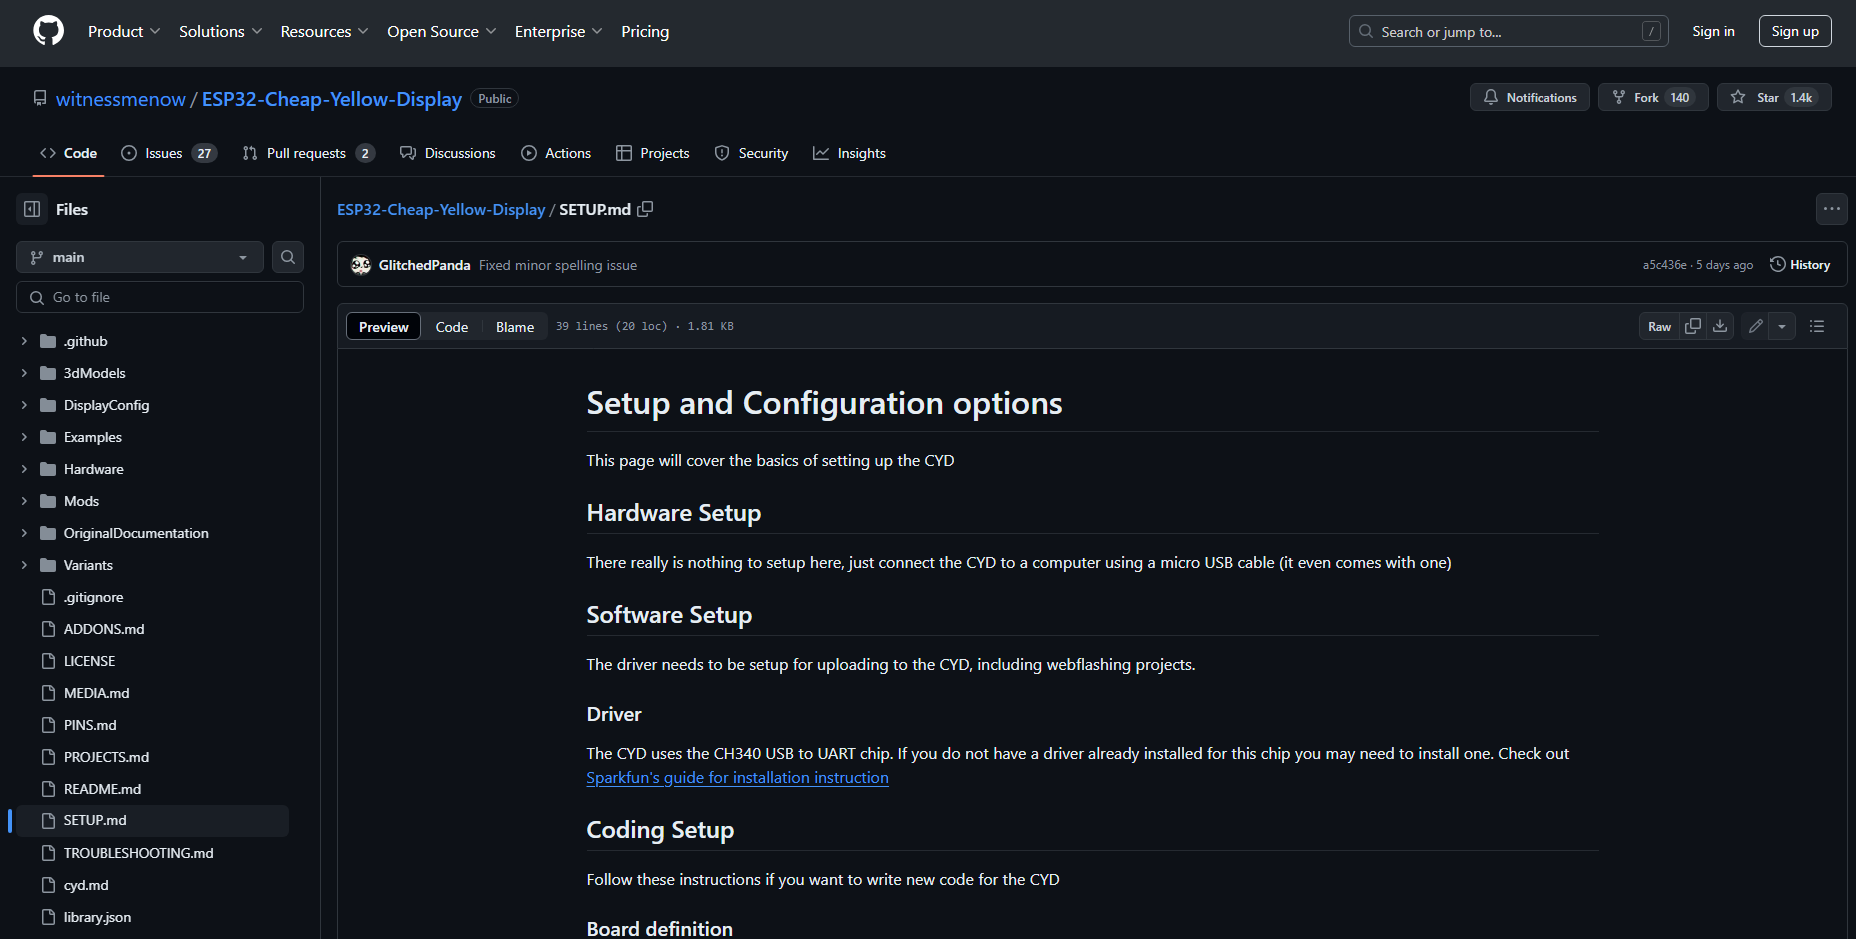Star this repository
Screen dimensions: 1856x939
point(1774,97)
